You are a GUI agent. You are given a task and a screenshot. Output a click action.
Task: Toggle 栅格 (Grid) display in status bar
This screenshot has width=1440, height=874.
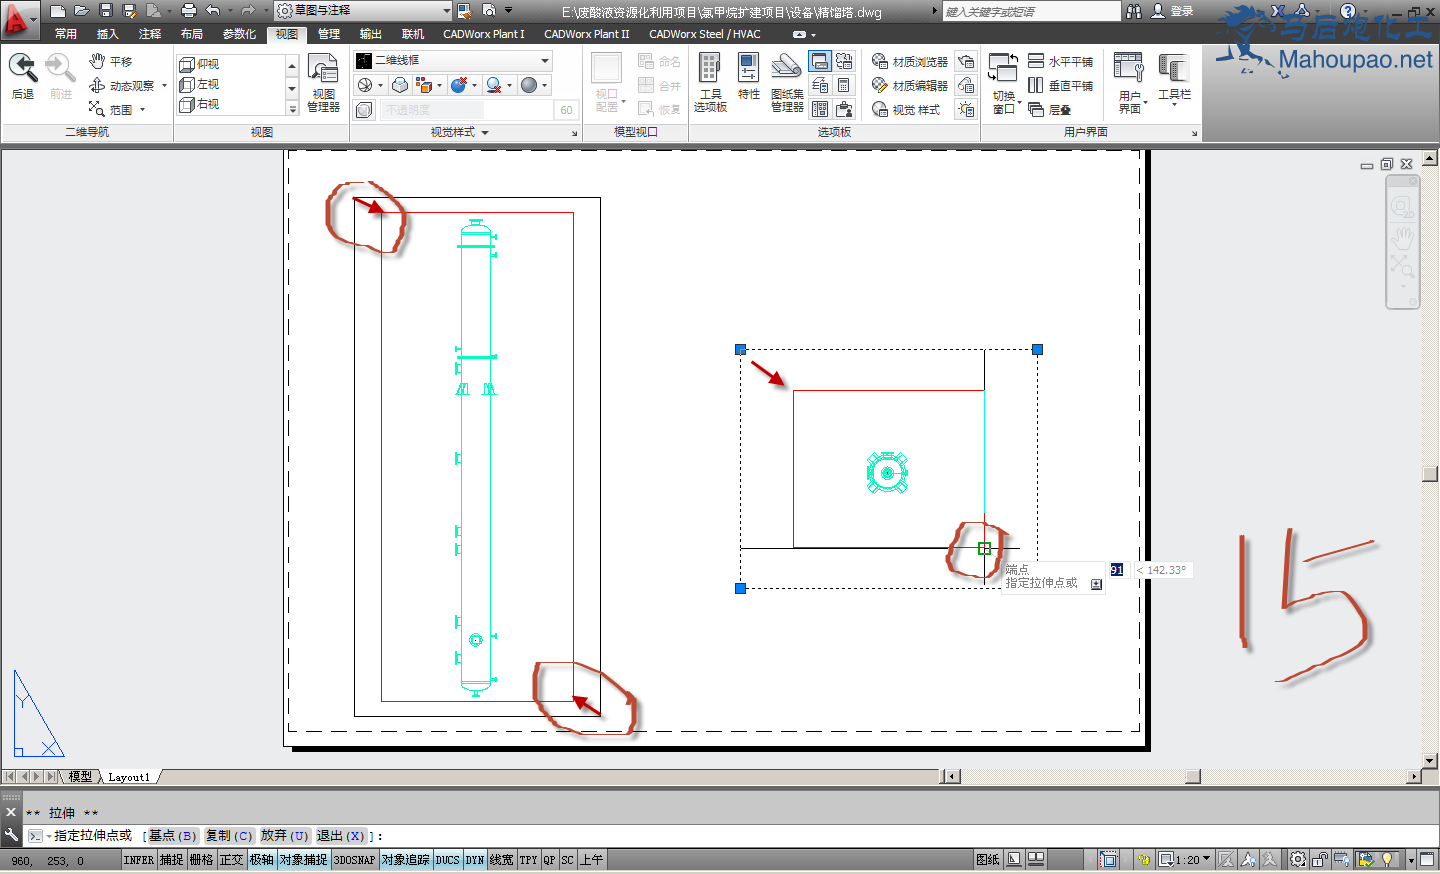[201, 860]
